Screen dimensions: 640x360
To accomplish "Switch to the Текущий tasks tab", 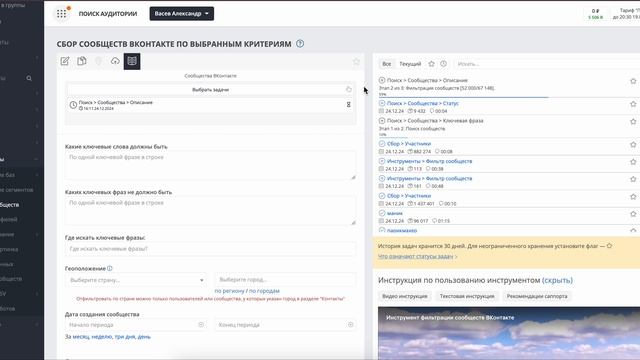I will click(x=410, y=64).
